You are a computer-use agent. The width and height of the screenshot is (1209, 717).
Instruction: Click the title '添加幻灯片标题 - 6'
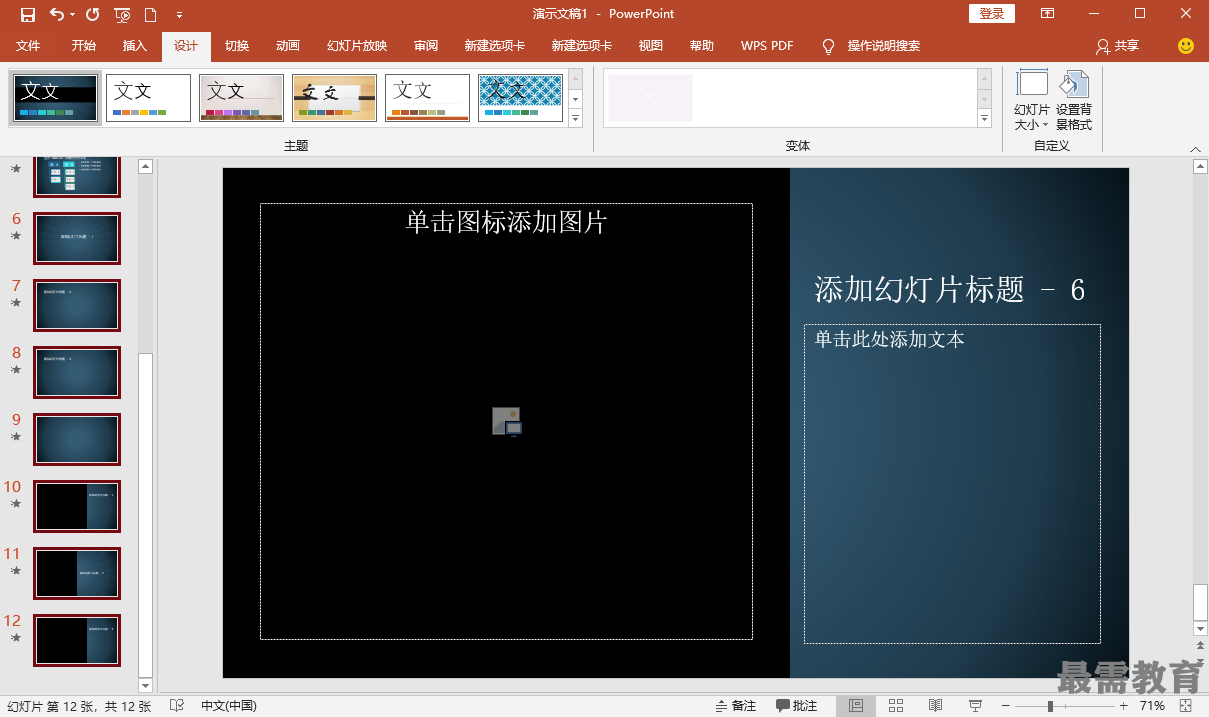click(x=950, y=289)
